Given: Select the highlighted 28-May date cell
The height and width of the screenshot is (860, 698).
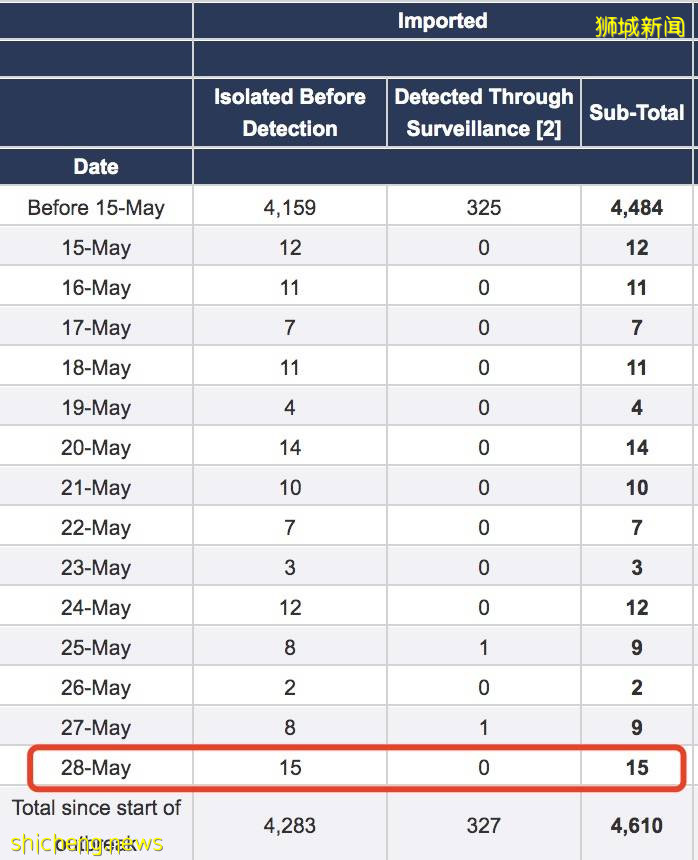Looking at the screenshot, I should [96, 768].
